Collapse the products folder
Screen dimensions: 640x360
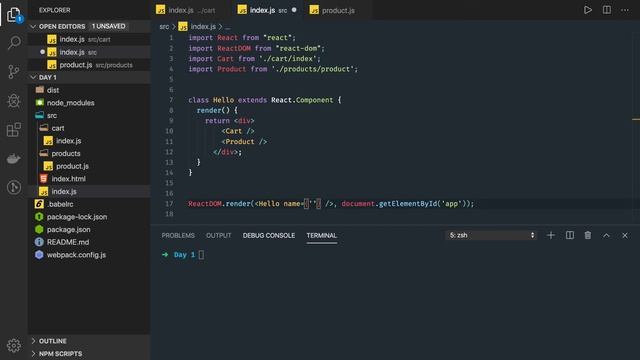click(89, 153)
